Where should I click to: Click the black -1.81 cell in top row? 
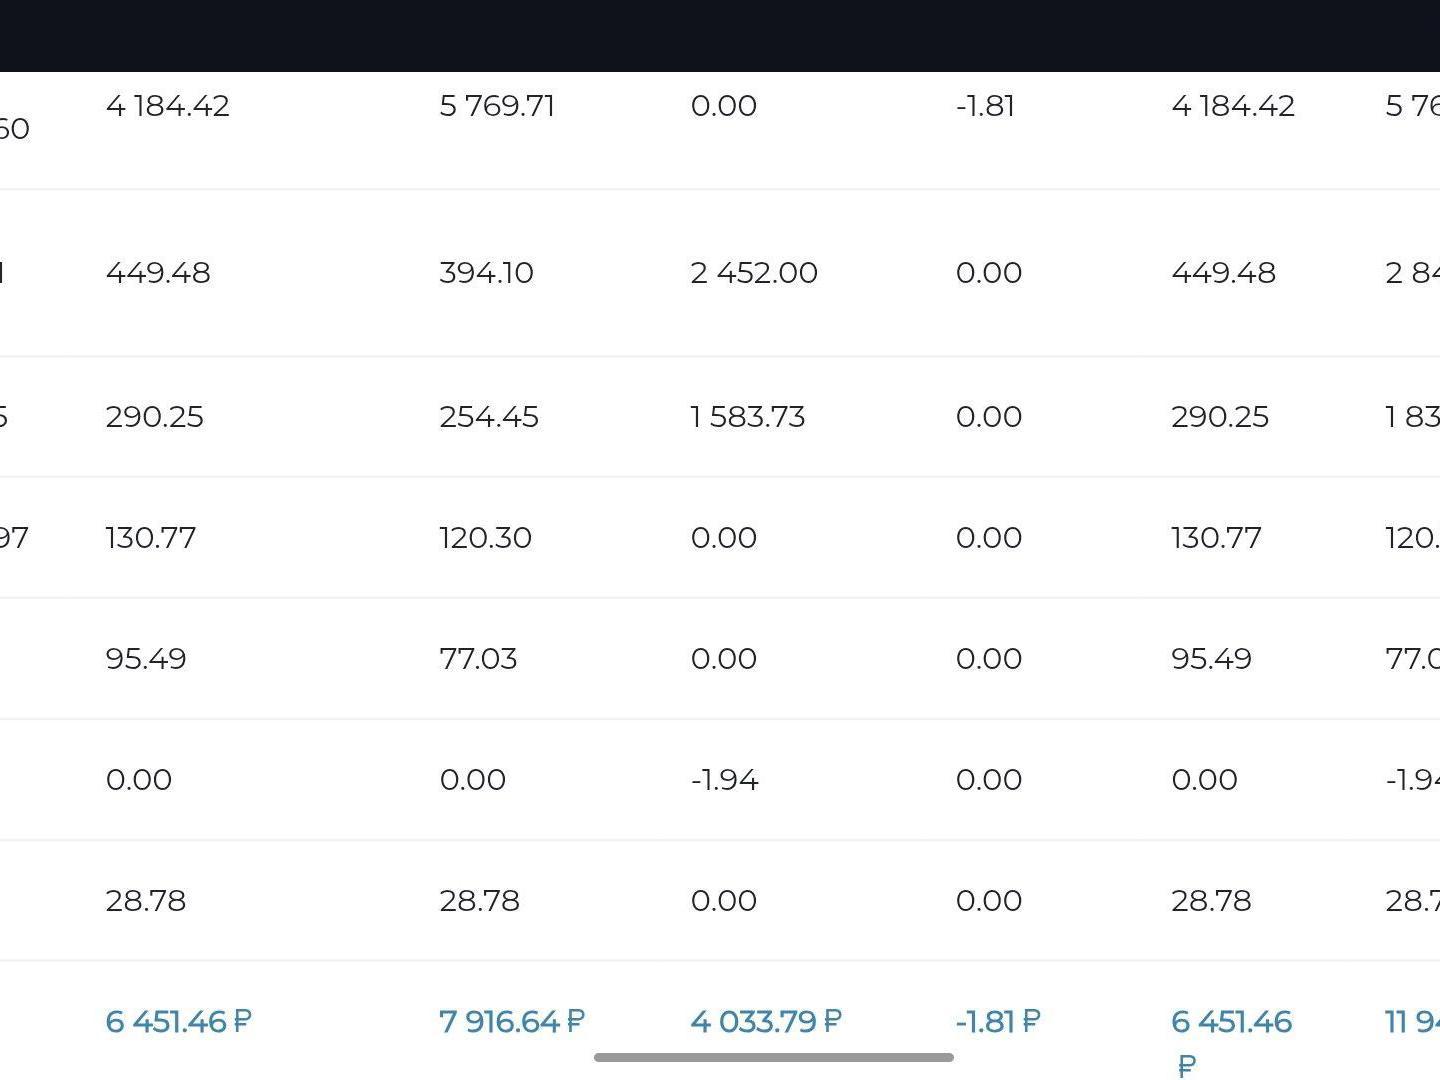coord(985,106)
